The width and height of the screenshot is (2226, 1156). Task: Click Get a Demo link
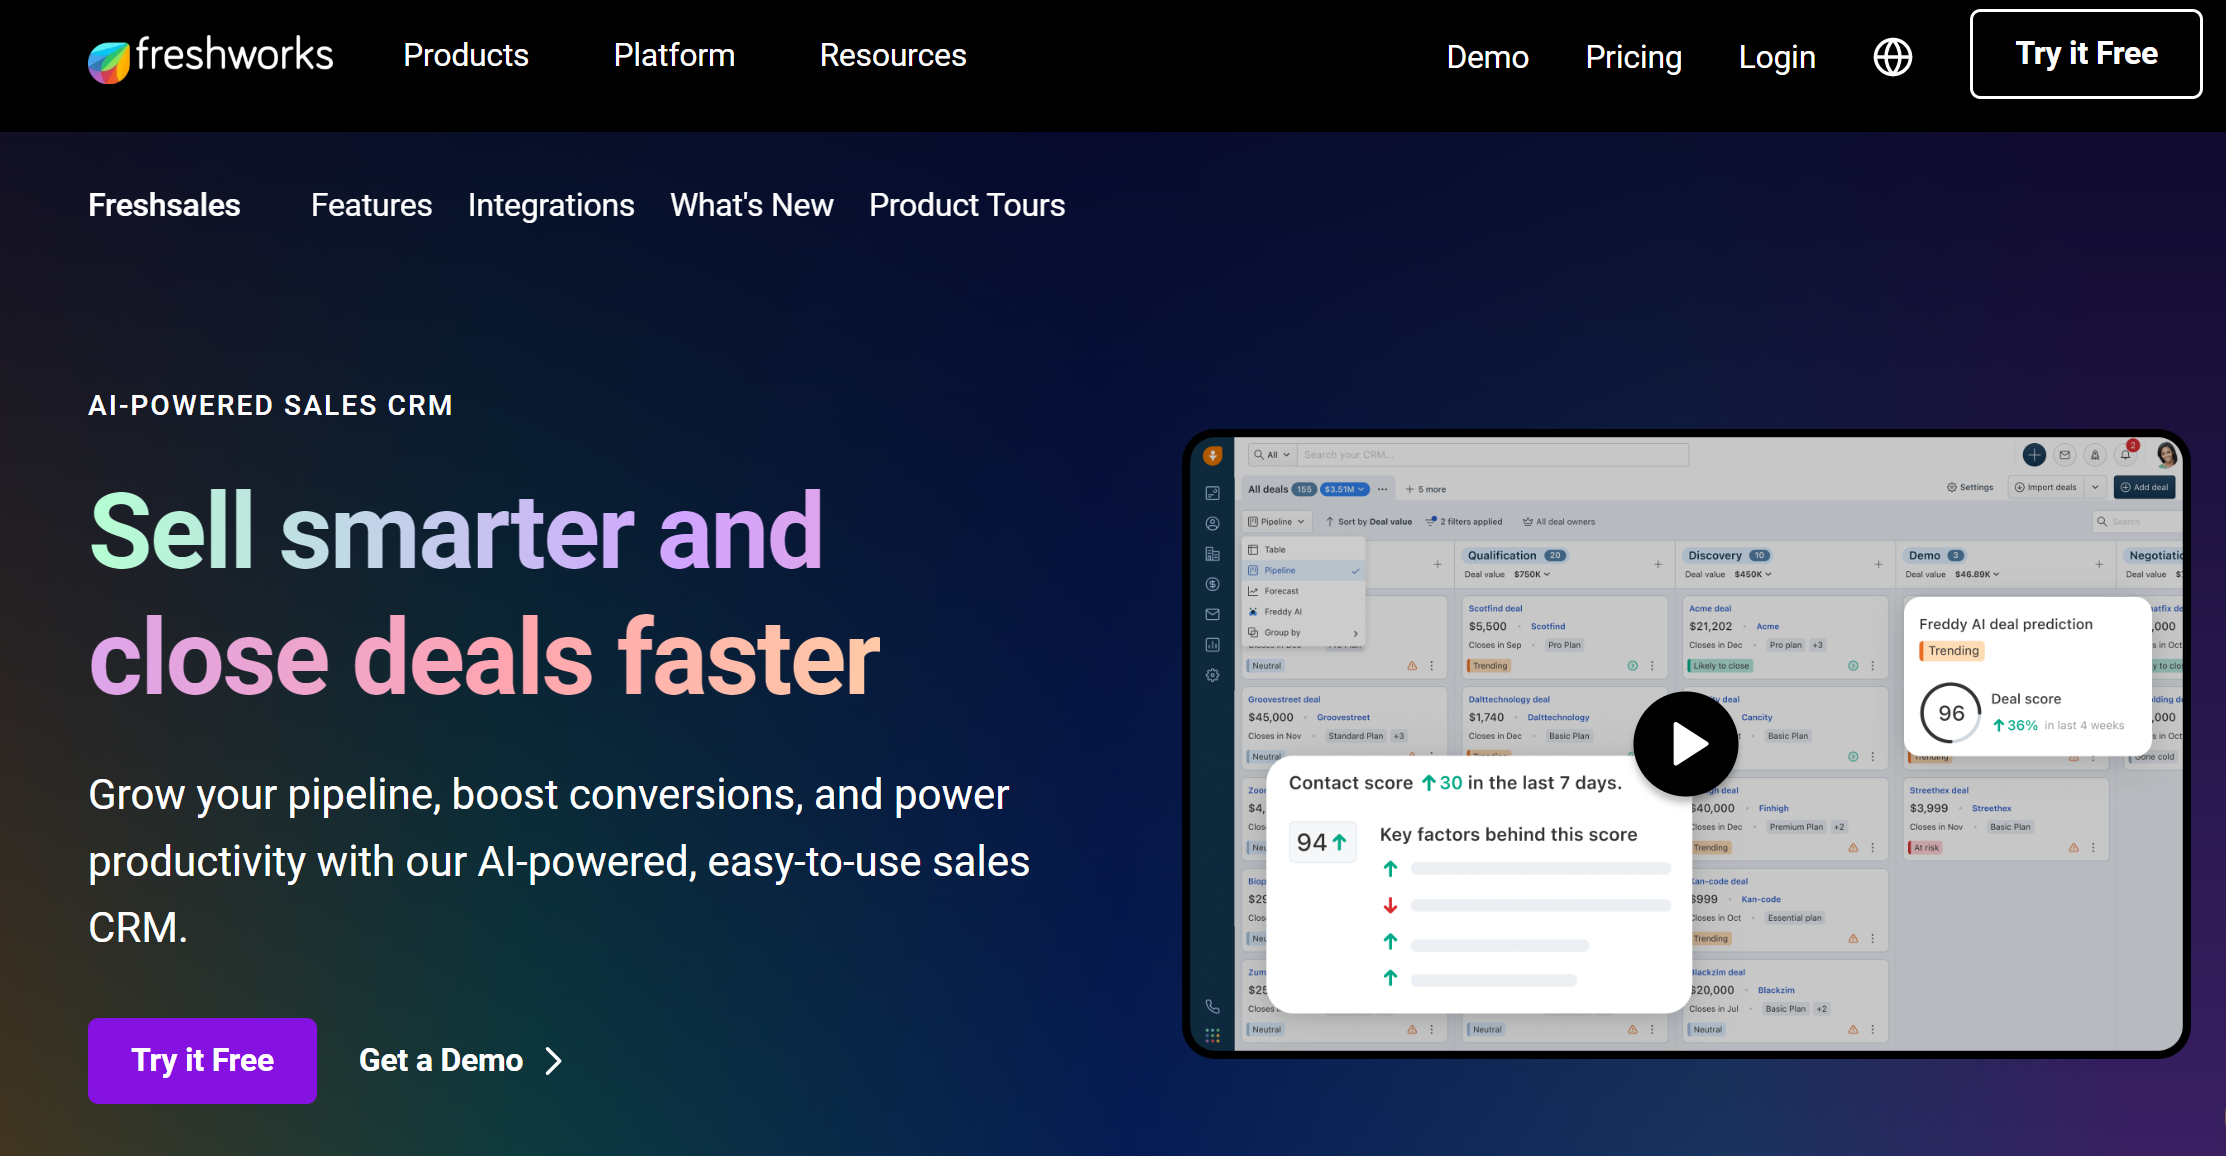(460, 1060)
